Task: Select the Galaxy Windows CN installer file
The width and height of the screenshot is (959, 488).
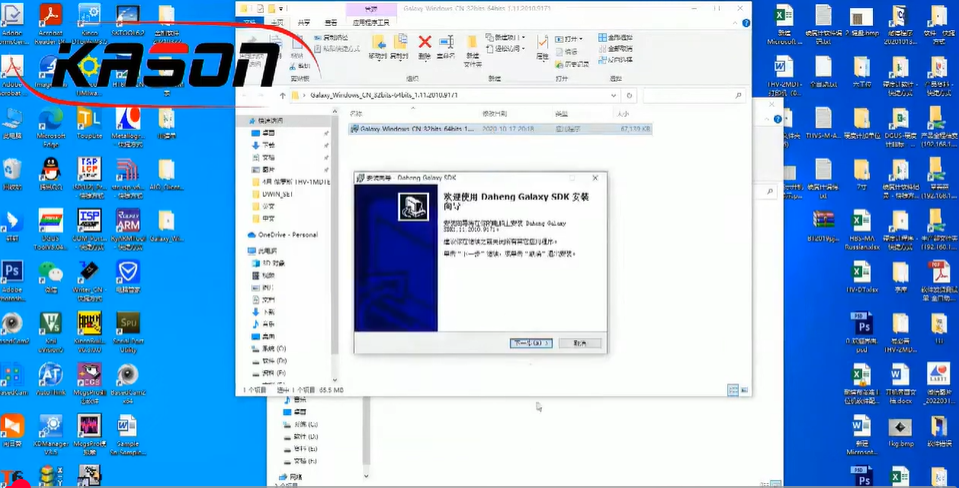Action: point(415,129)
